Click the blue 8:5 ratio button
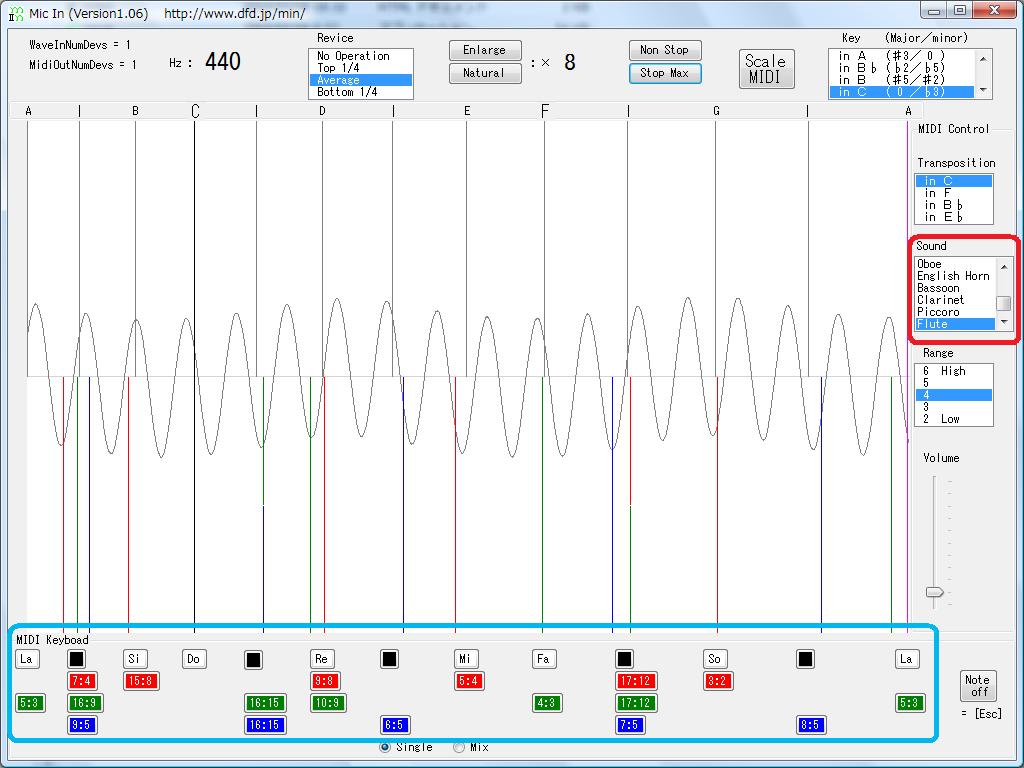1024x768 pixels. [811, 725]
